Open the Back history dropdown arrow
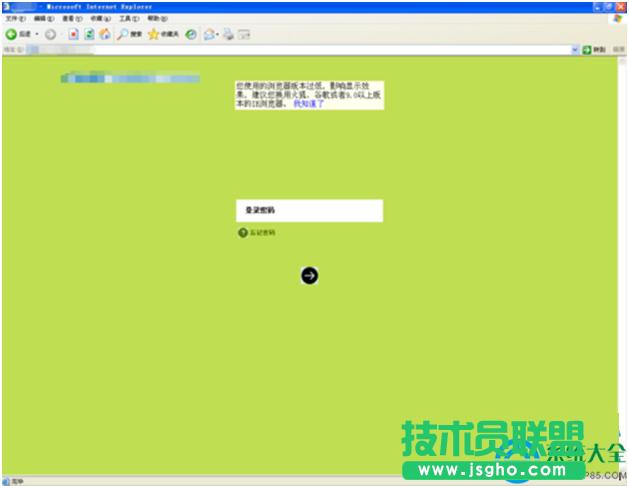629x486 pixels. point(37,34)
